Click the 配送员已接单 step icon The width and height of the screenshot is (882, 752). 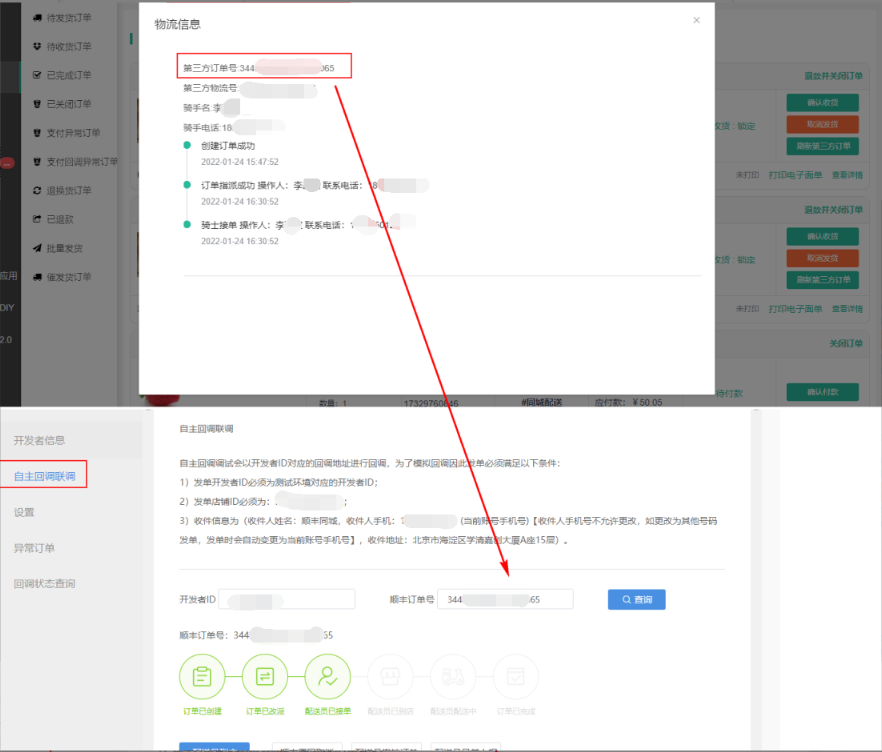[328, 677]
